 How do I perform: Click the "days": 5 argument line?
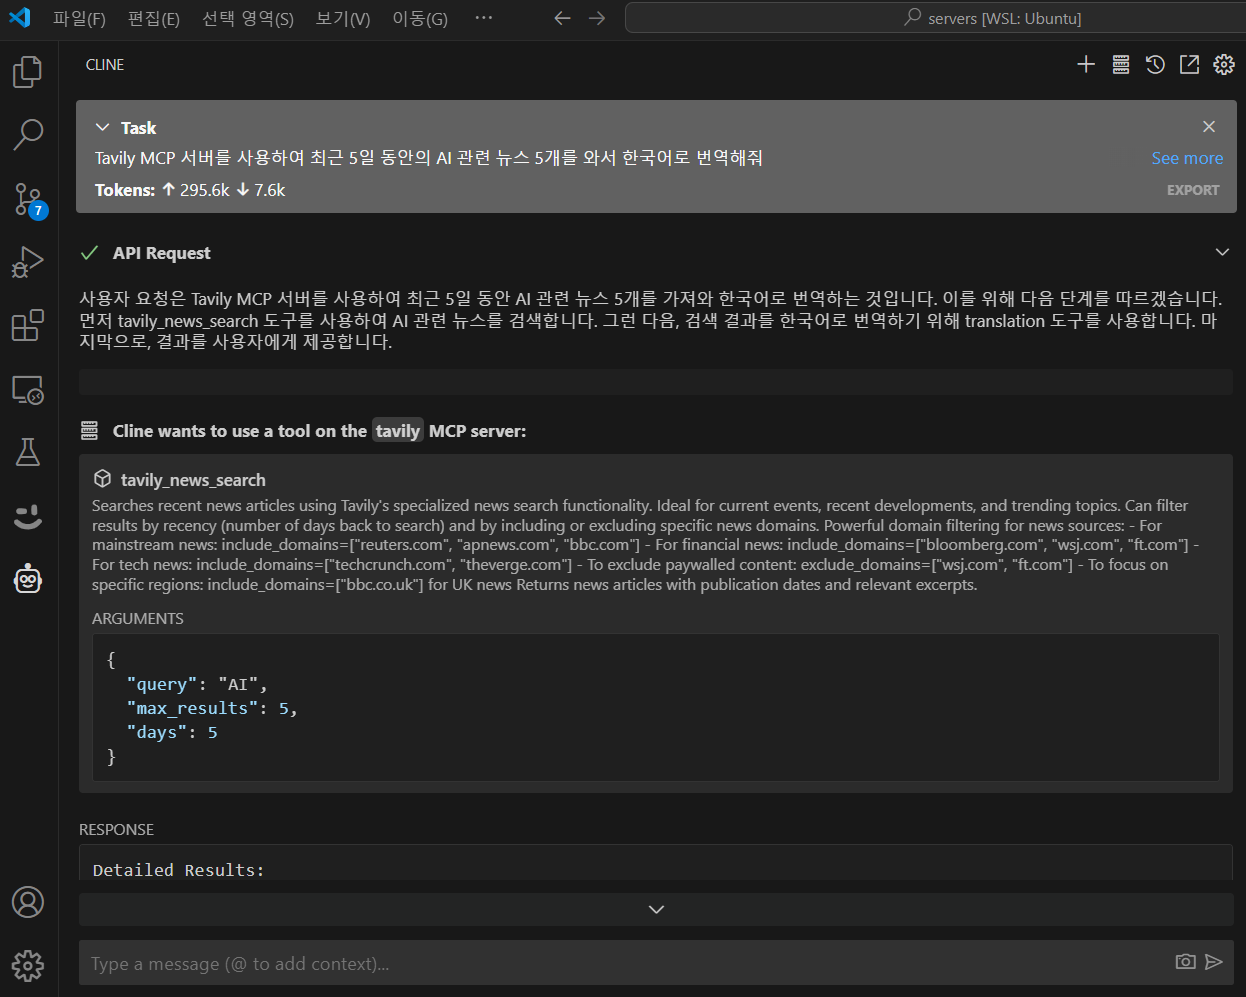click(x=172, y=733)
